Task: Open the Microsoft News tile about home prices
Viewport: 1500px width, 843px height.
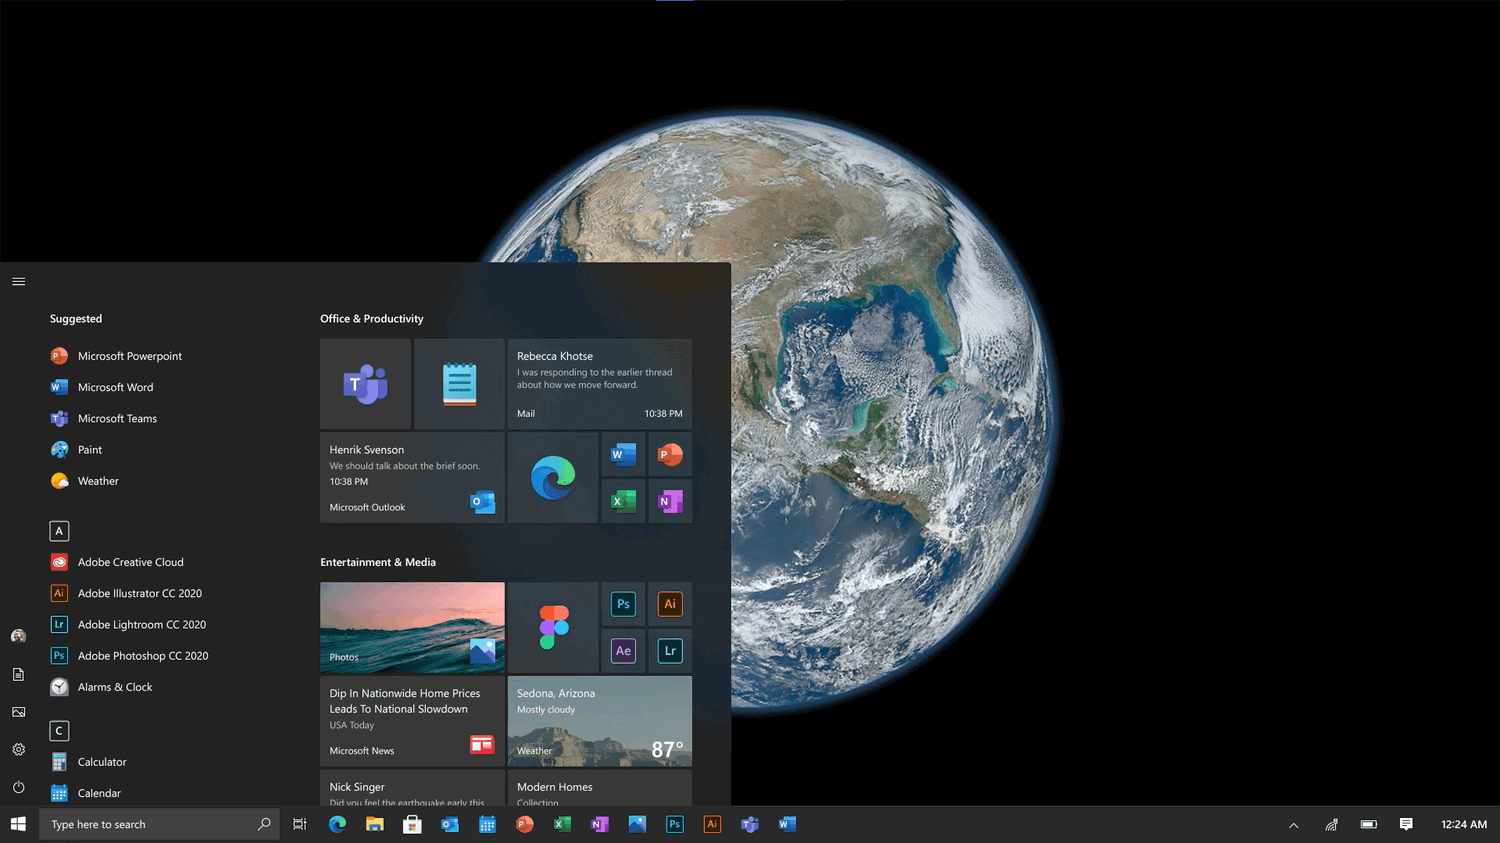Action: click(x=412, y=721)
